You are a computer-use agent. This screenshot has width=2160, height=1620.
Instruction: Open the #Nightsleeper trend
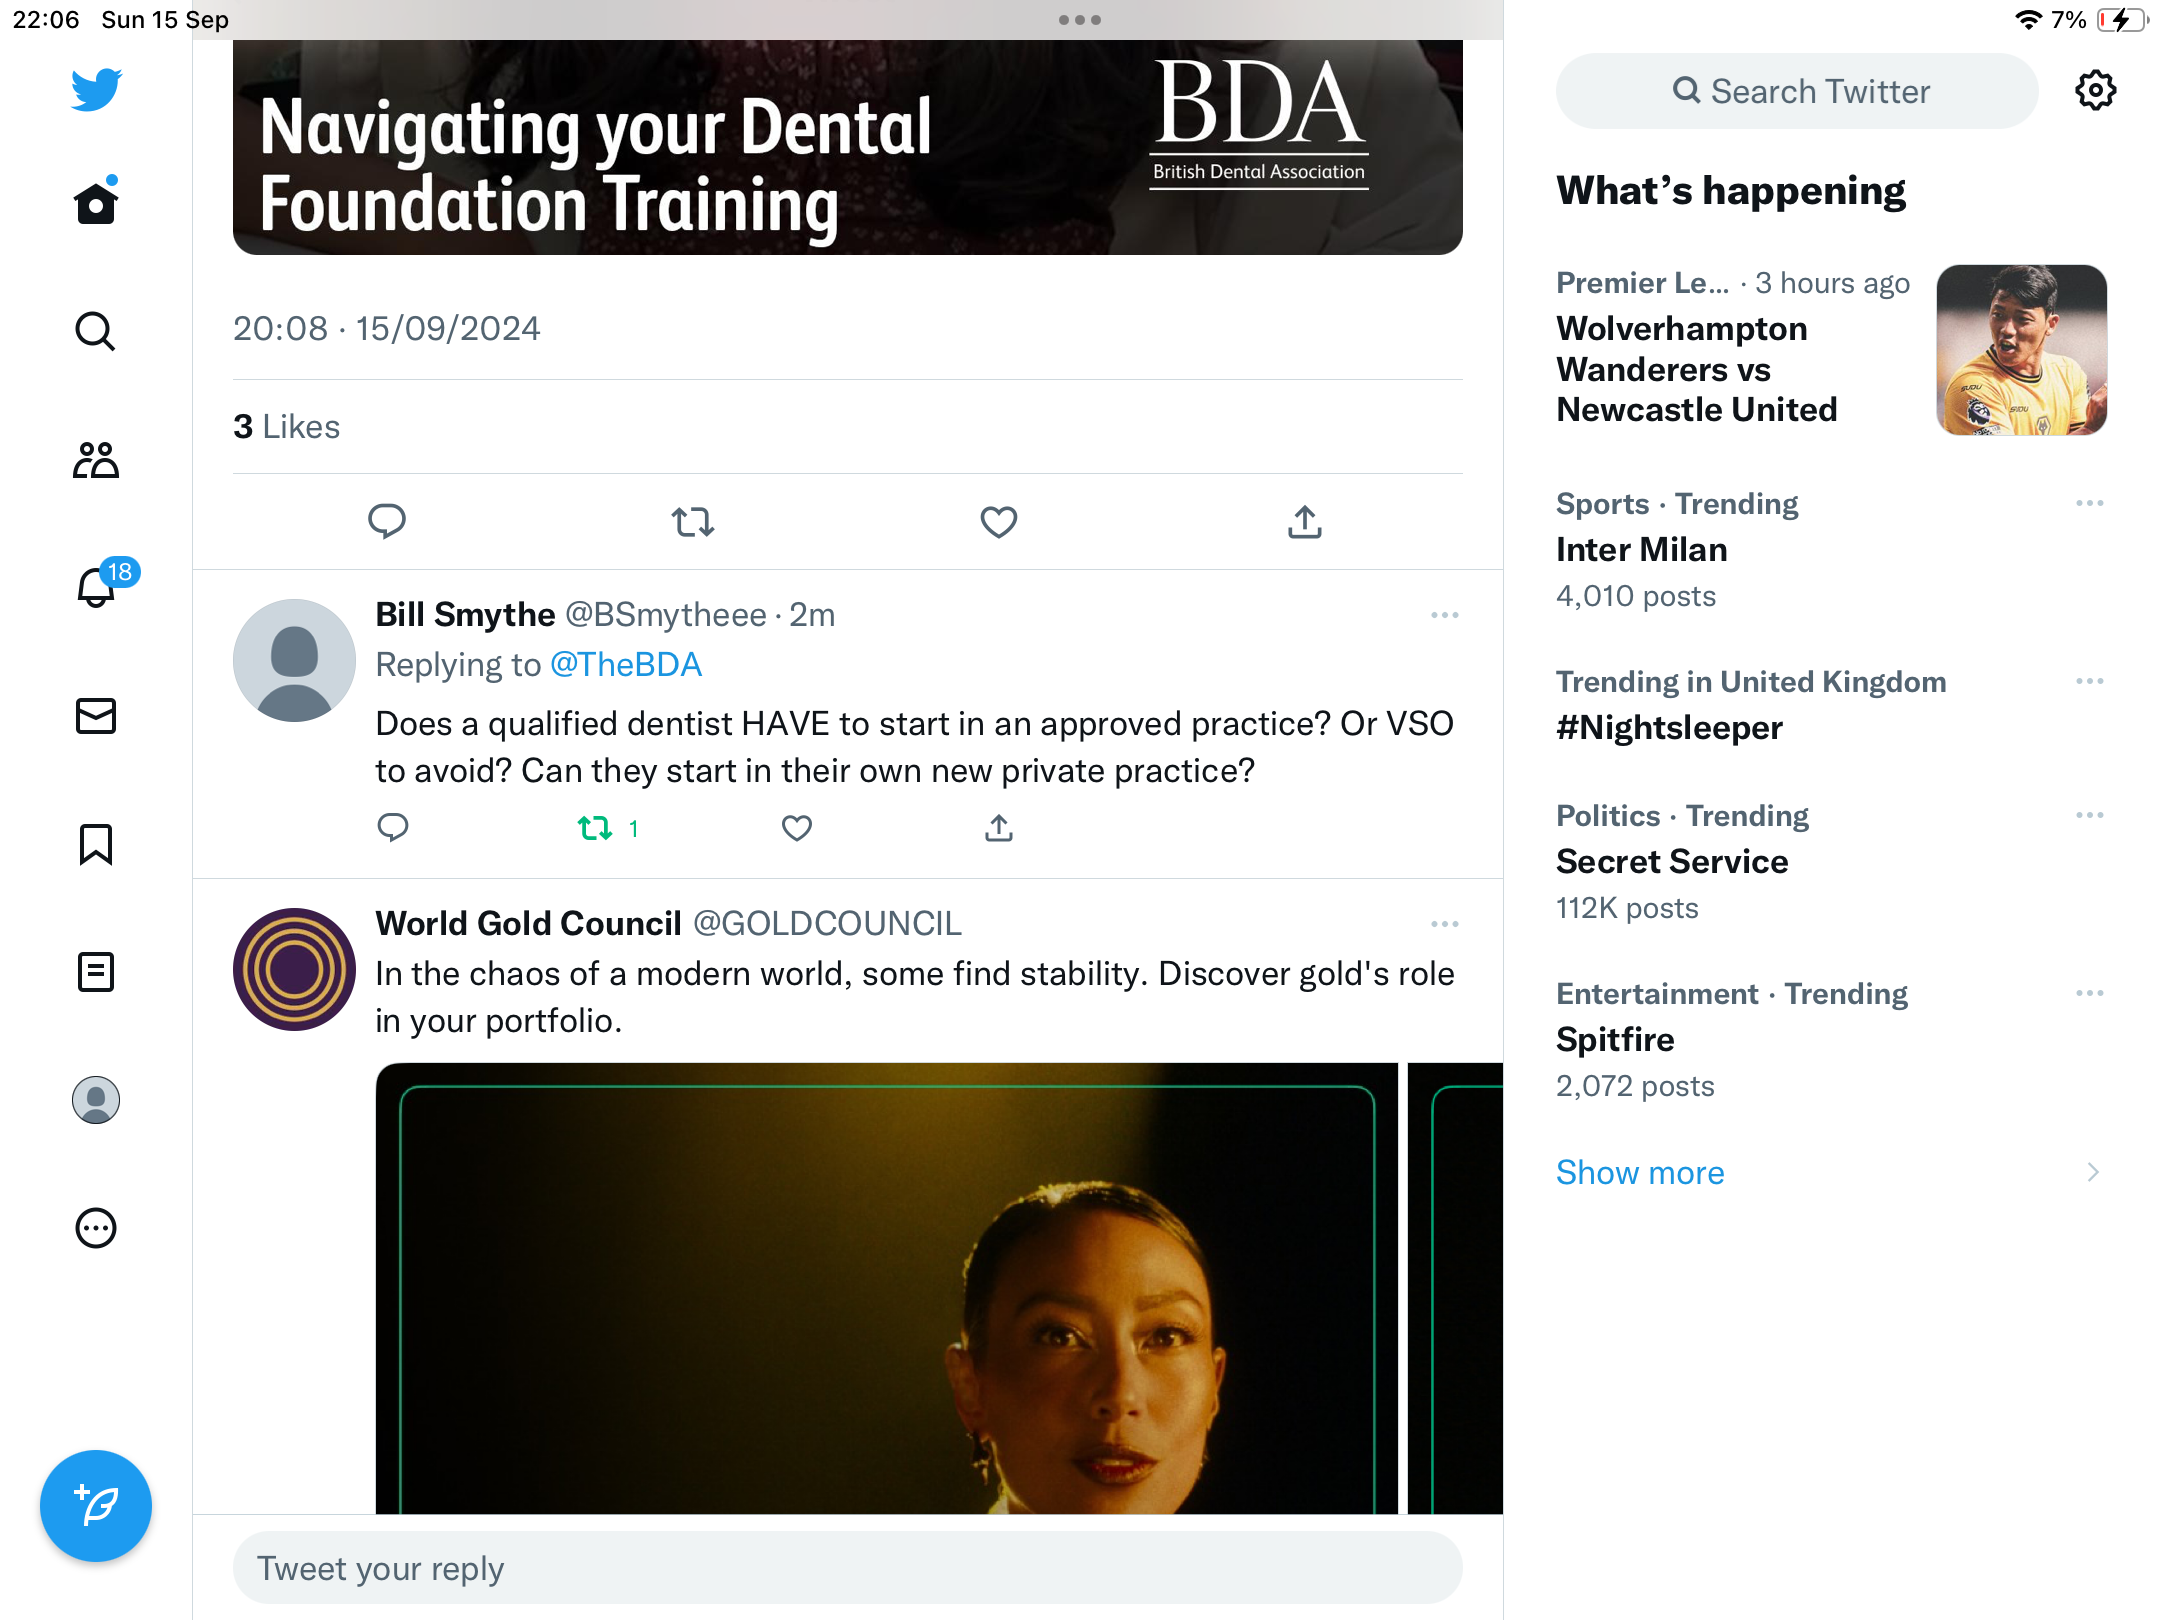pos(1669,728)
